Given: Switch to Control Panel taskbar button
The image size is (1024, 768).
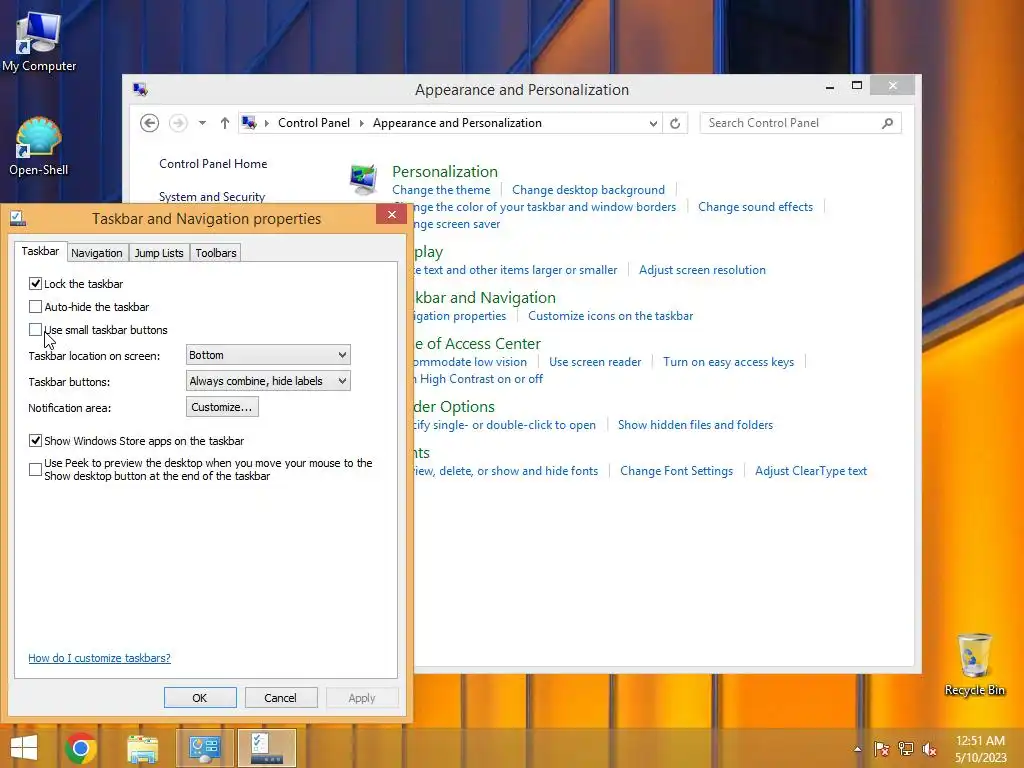Looking at the screenshot, I should tap(205, 748).
